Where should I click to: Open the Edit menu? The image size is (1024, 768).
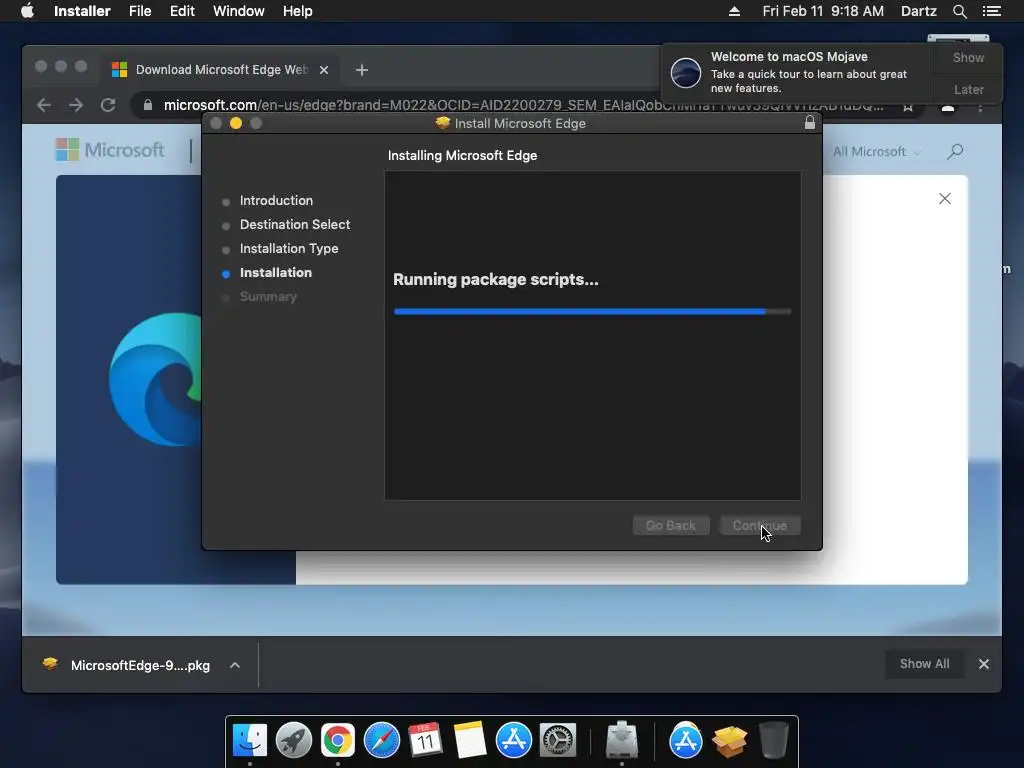point(182,11)
